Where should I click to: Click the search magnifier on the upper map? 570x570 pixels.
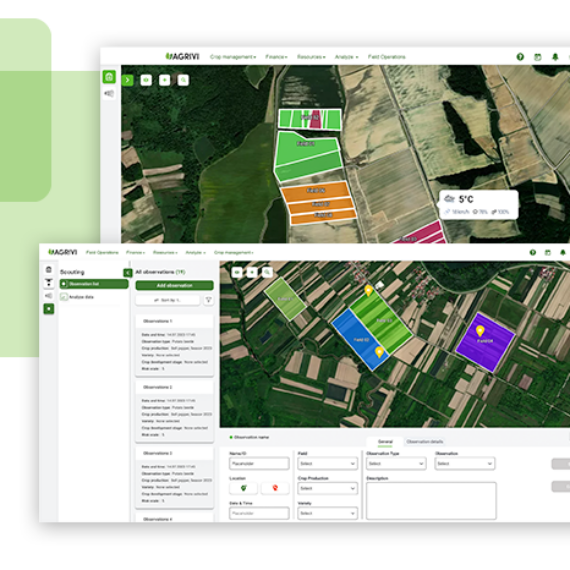pos(183,80)
